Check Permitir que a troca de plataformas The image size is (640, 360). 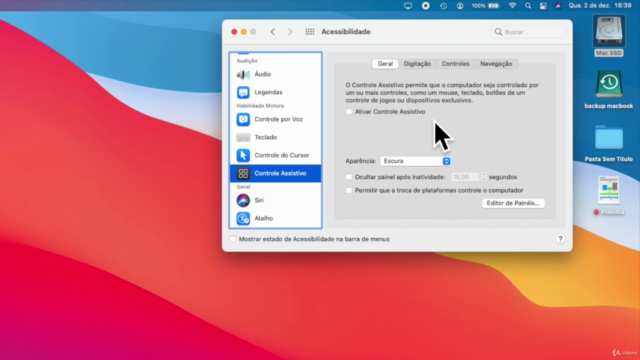(x=349, y=190)
